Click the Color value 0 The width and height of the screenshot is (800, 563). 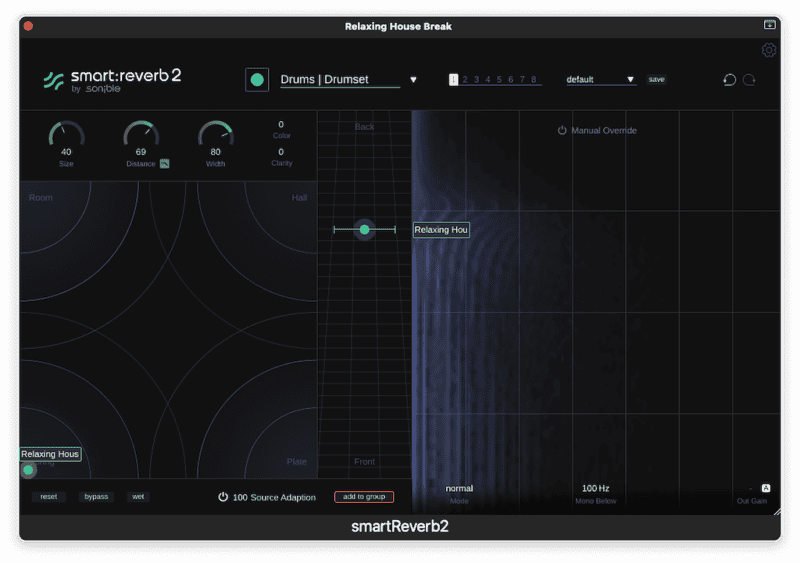click(281, 125)
